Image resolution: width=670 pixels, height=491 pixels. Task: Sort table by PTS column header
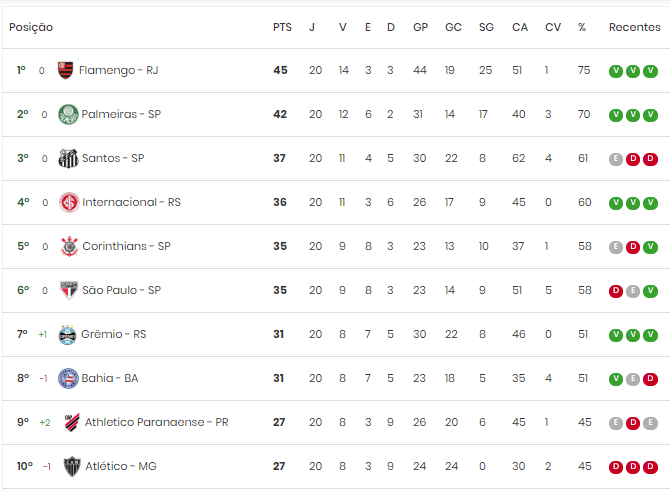pos(282,27)
